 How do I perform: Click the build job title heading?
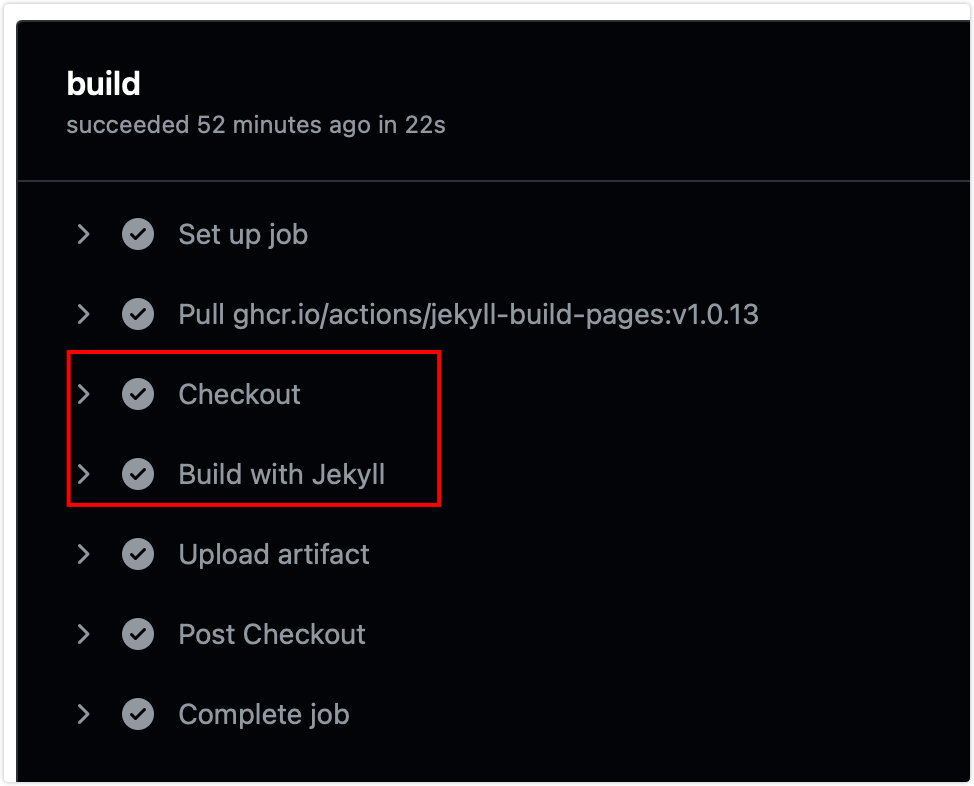click(x=103, y=83)
